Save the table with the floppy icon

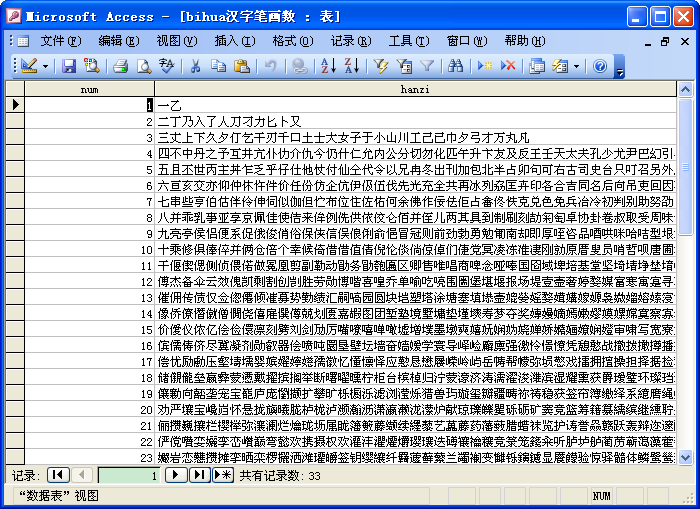(69, 66)
